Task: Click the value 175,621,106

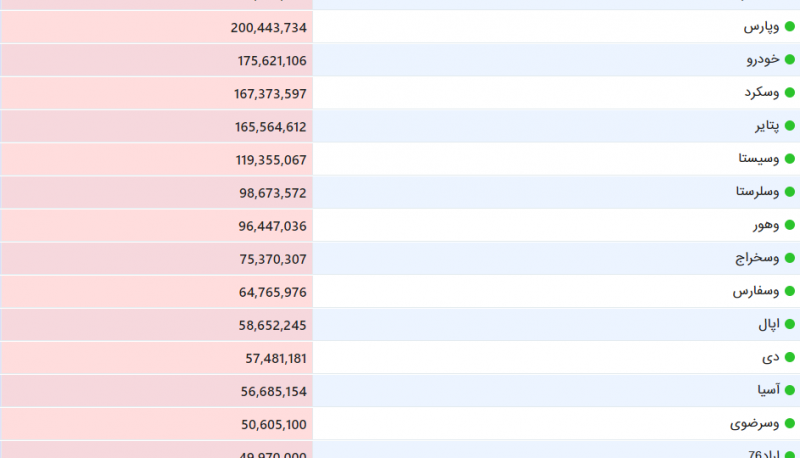Action: coord(272,61)
